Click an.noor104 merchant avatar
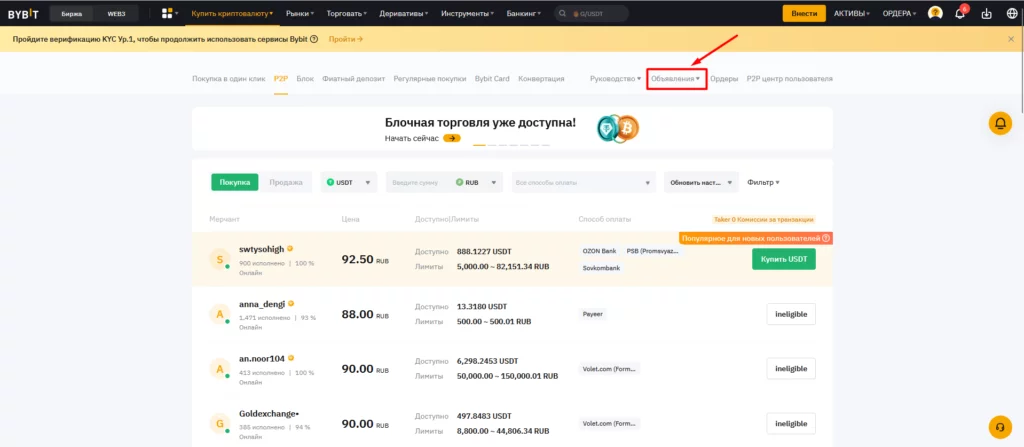The height and width of the screenshot is (447, 1024). click(219, 369)
